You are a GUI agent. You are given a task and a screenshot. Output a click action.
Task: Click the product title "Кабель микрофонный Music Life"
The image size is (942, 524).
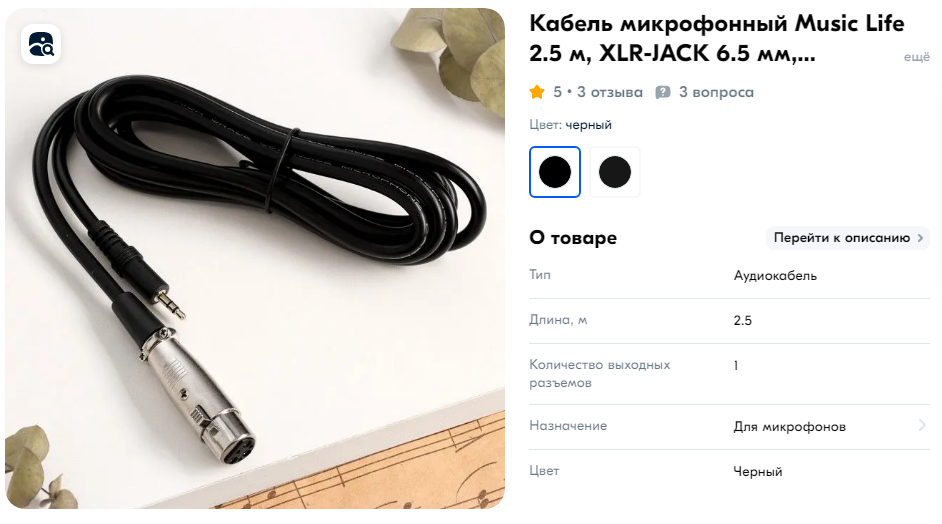717,24
